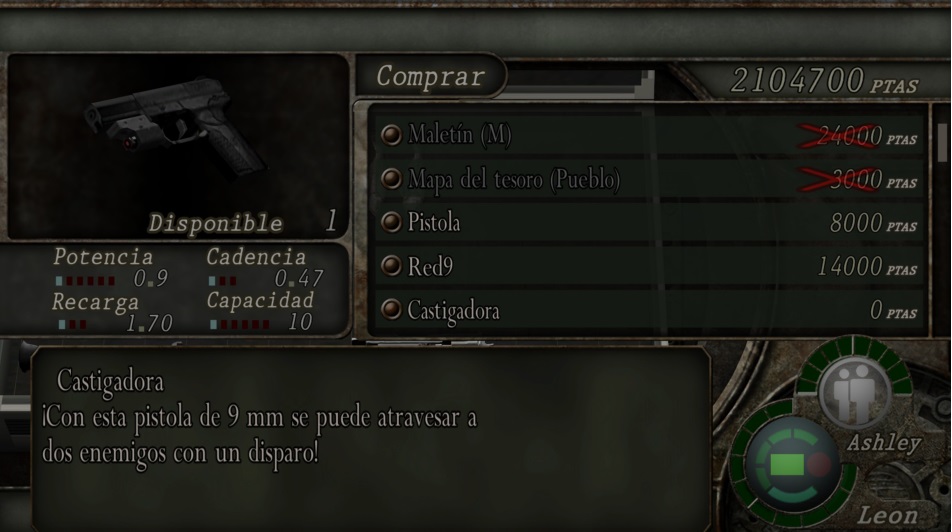Click the Castigadora description text box
This screenshot has height=532, width=952.
370,438
